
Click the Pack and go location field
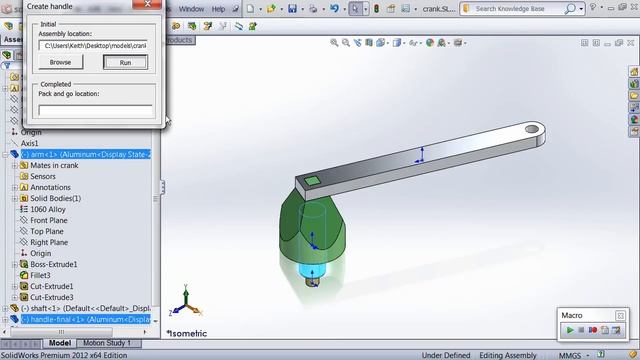tap(96, 110)
